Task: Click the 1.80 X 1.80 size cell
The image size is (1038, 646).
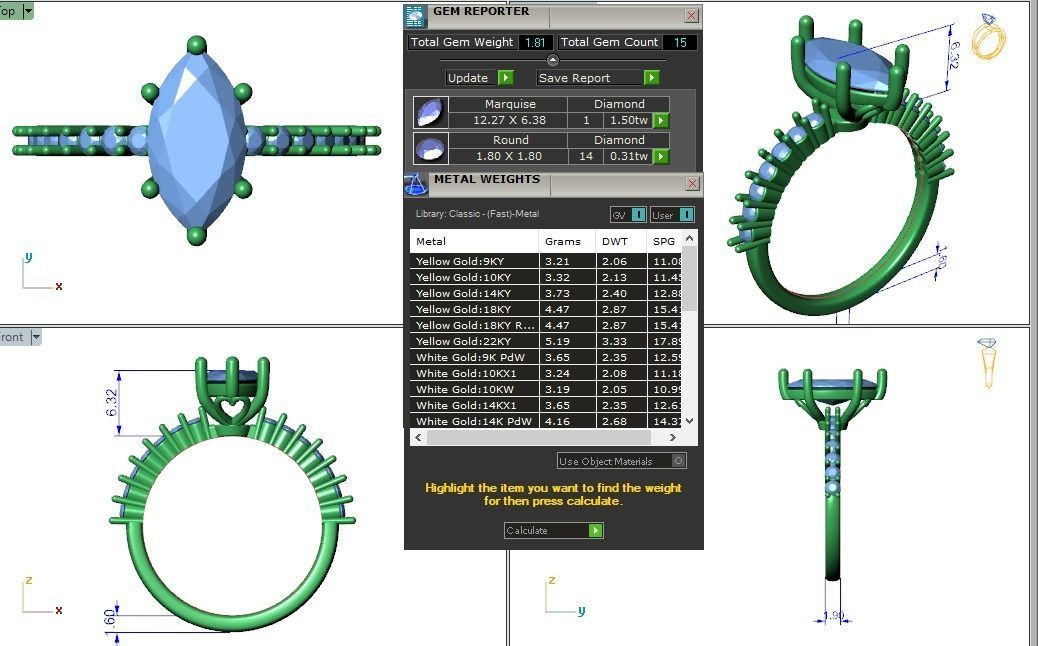Action: tap(509, 156)
